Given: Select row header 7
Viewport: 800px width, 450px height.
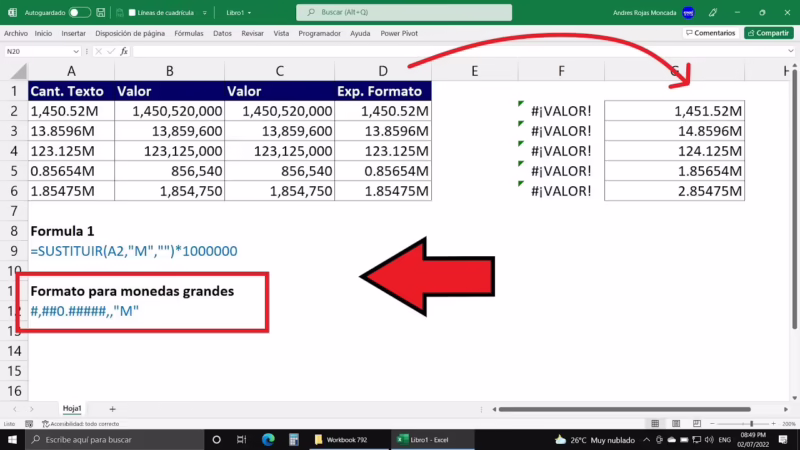Looking at the screenshot, I should [x=14, y=211].
